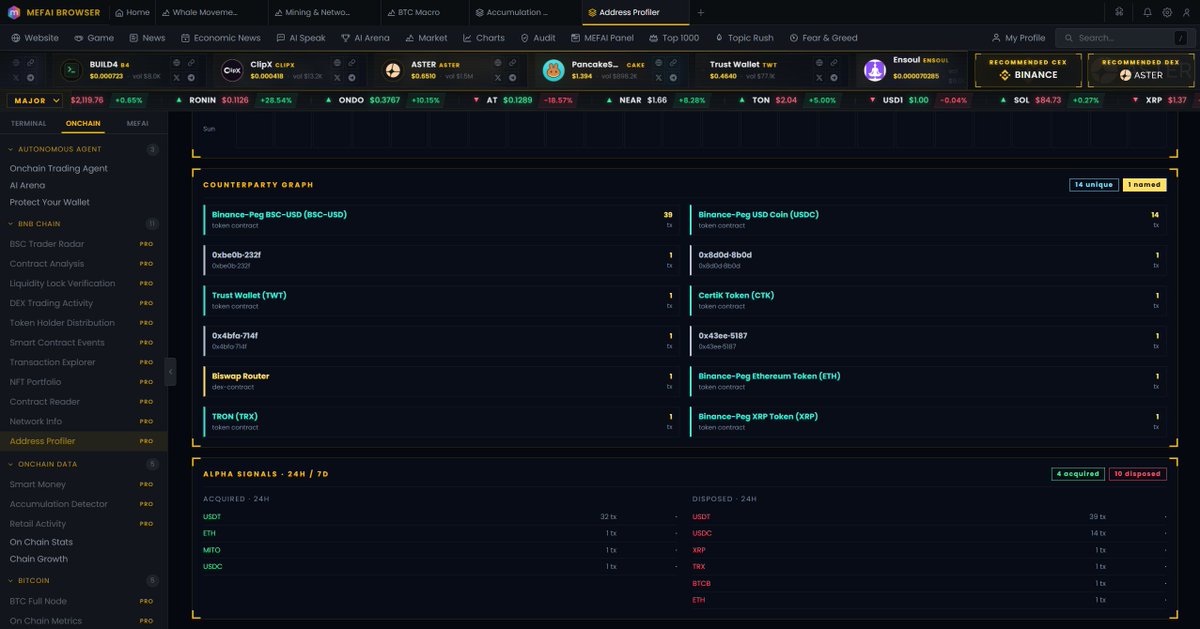Viewport: 1200px width, 629px height.
Task: Open Market in the toolbar
Action: coord(425,38)
